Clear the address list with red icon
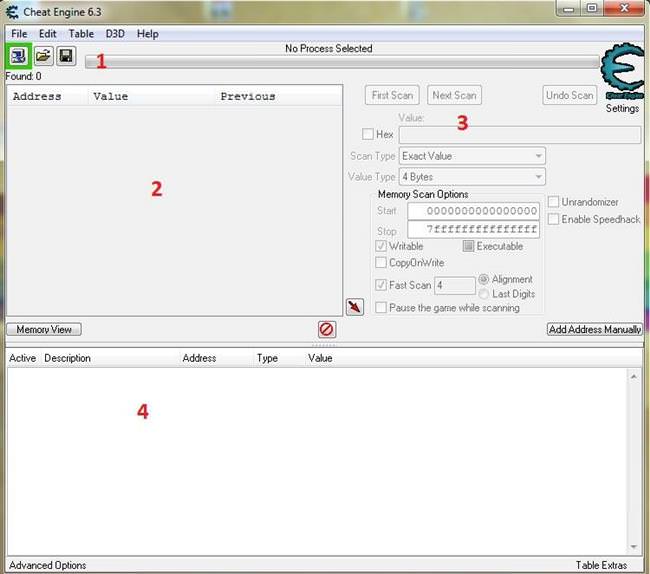The height and width of the screenshot is (574, 650). pyautogui.click(x=327, y=329)
